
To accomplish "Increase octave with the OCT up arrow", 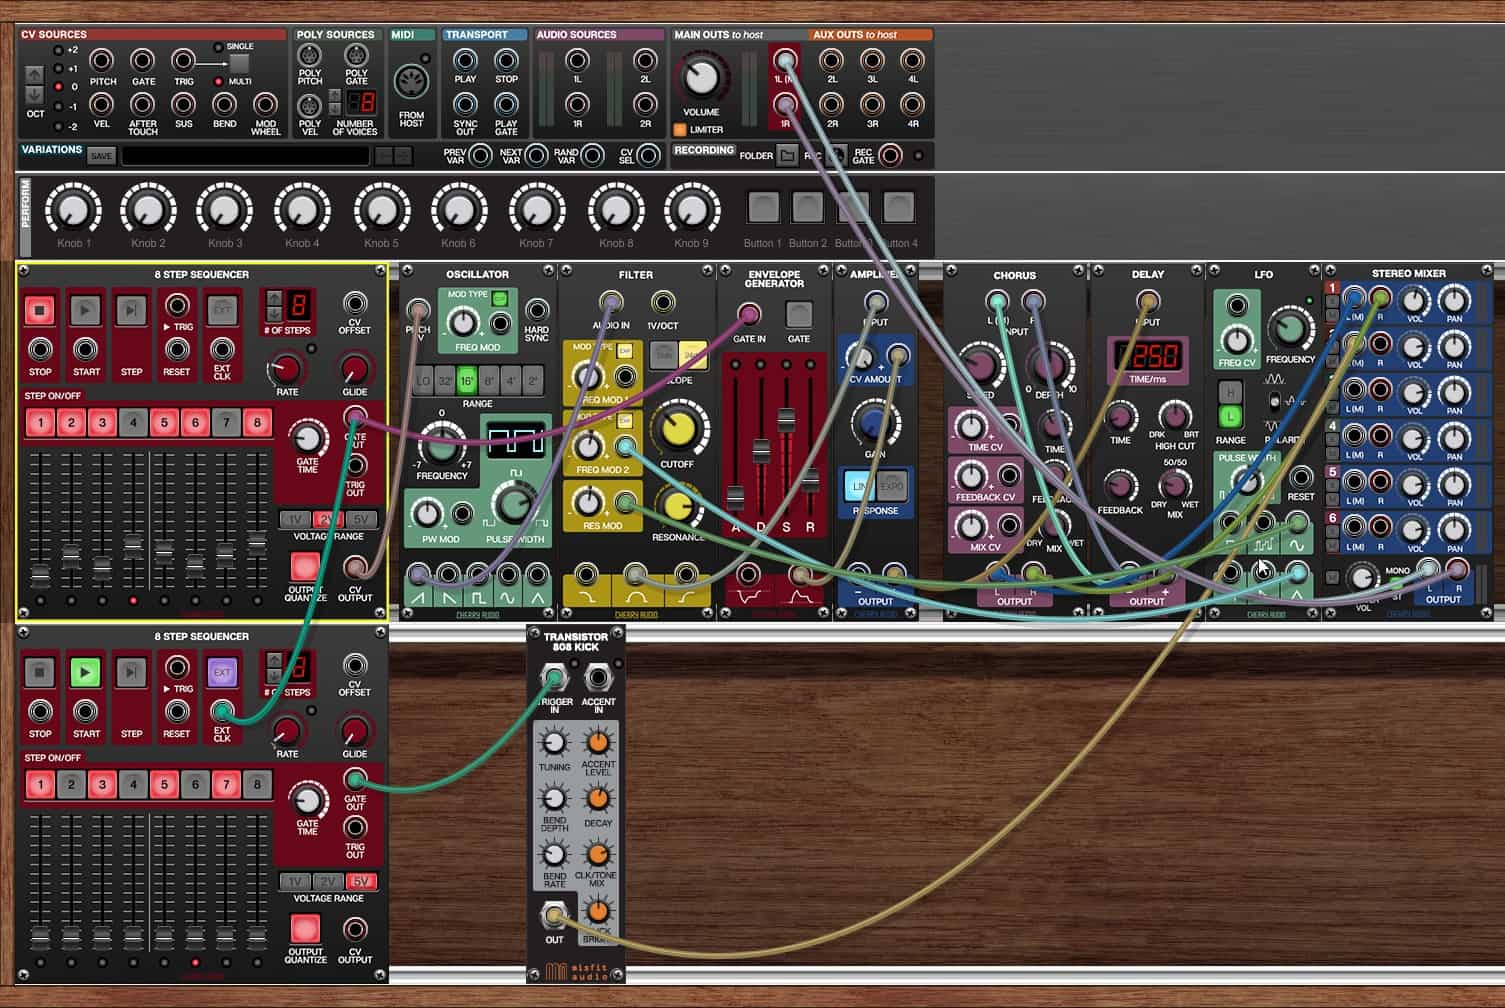I will (x=35, y=75).
